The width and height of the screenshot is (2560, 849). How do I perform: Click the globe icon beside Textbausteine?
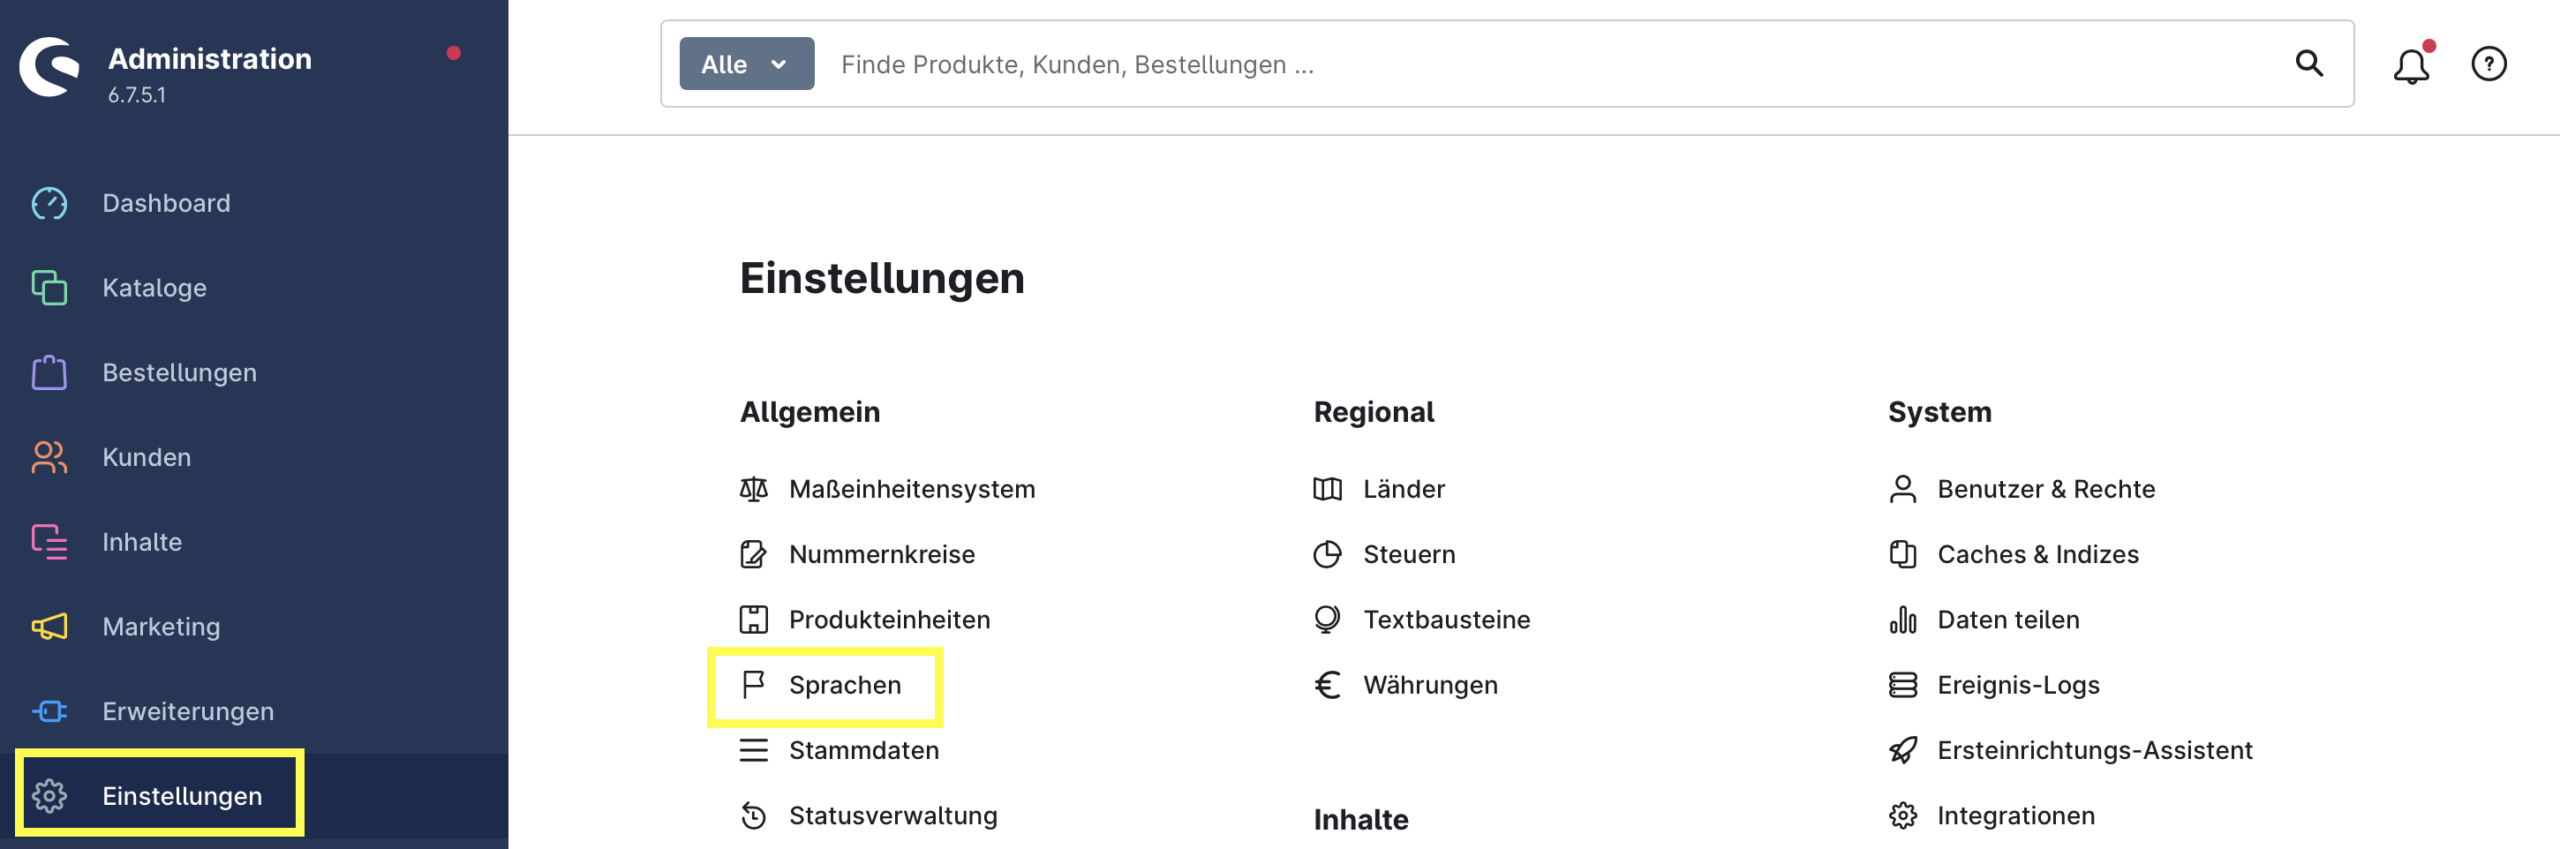point(1327,620)
